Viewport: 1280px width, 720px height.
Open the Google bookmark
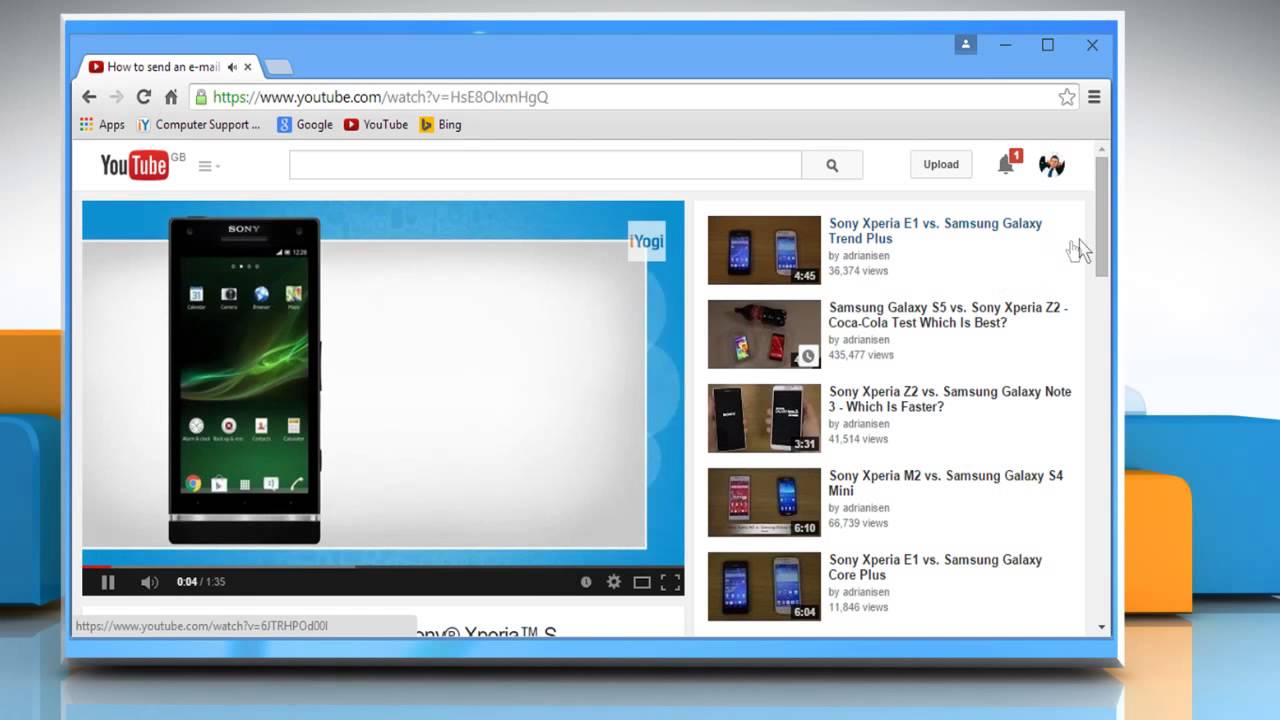click(x=305, y=125)
